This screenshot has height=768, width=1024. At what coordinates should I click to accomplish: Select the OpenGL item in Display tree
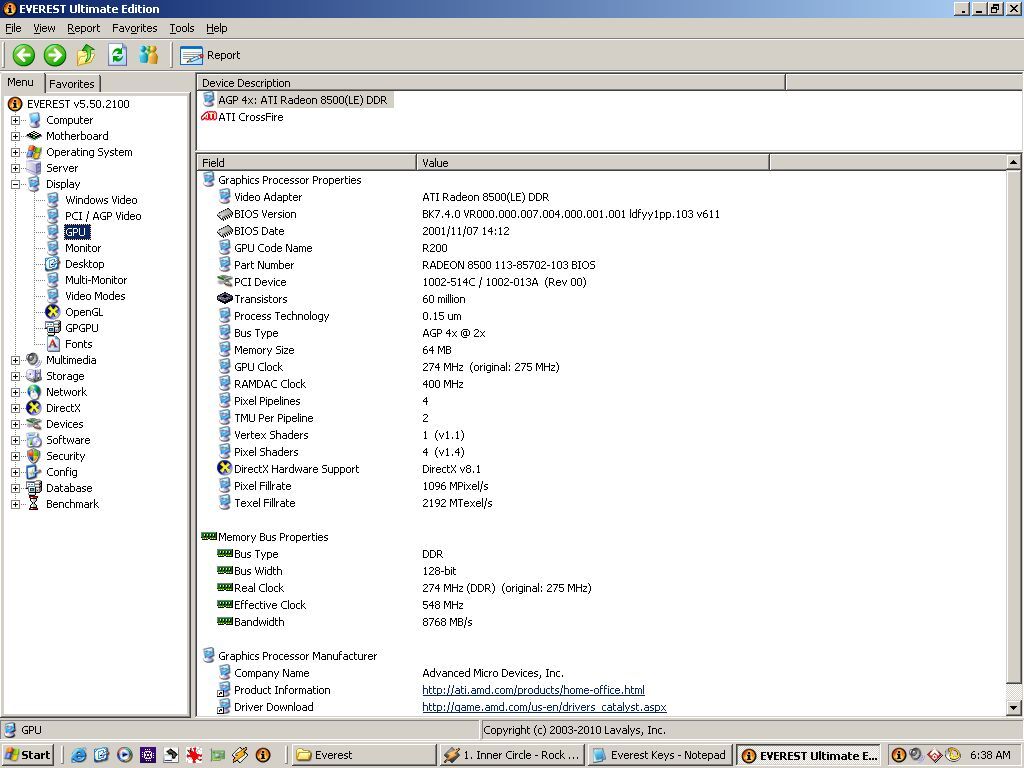pyautogui.click(x=84, y=312)
